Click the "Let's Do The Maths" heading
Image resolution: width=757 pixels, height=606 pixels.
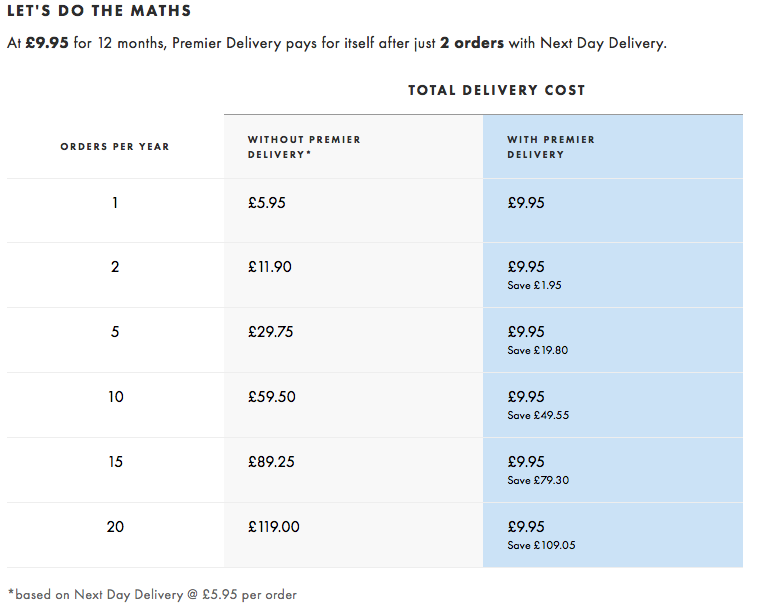(99, 12)
